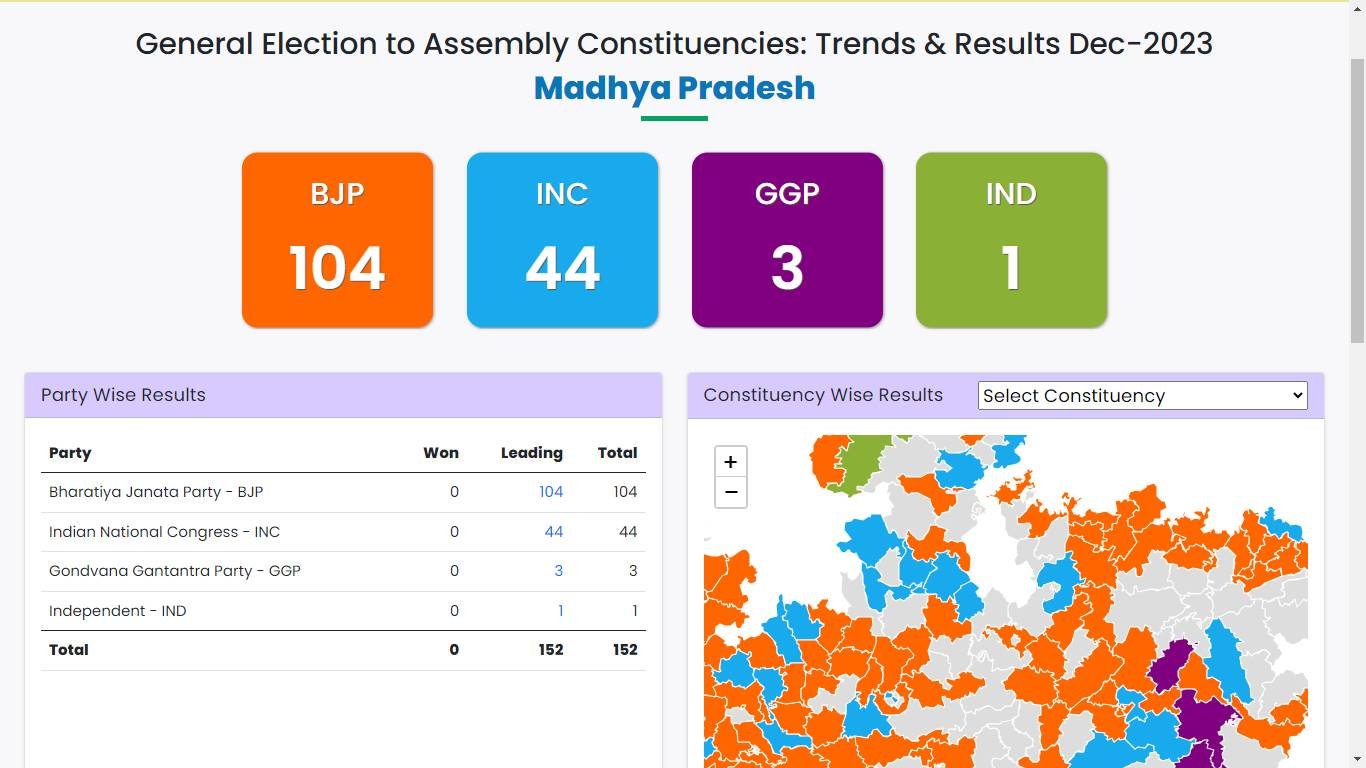
Task: Open Independent leading count link 1
Action: coord(560,611)
